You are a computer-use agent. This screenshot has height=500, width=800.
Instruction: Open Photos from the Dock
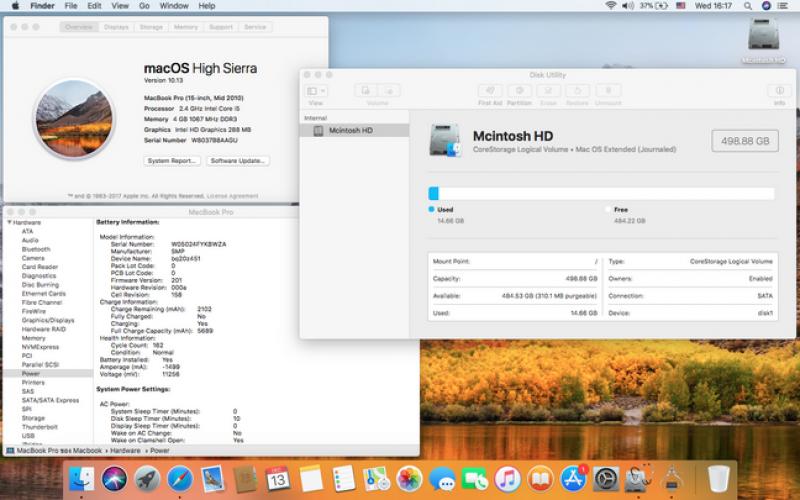409,479
